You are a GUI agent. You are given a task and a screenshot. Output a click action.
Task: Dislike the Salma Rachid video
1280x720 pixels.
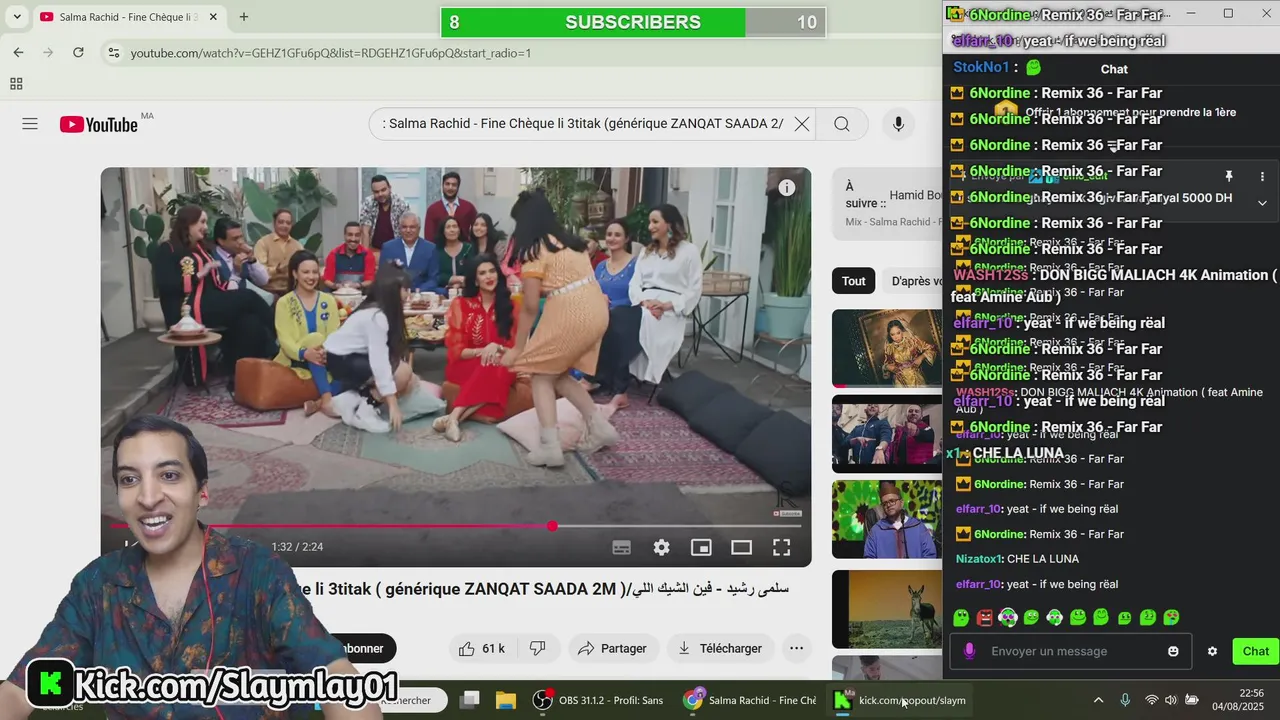537,648
